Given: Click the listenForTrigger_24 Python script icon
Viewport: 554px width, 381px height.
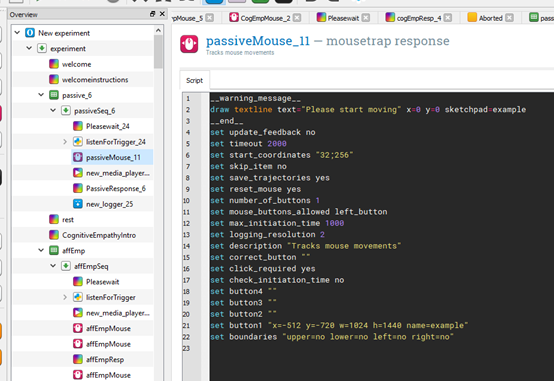Looking at the screenshot, I should (x=78, y=142).
